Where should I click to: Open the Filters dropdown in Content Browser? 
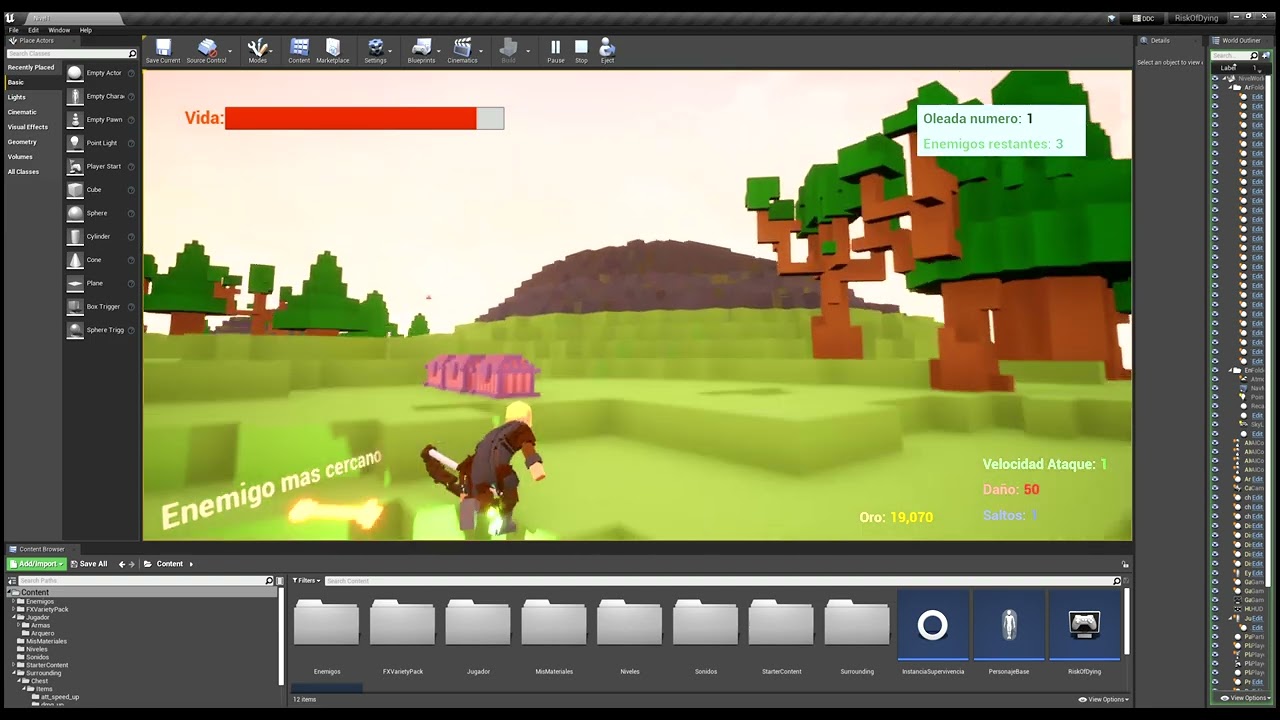305,581
